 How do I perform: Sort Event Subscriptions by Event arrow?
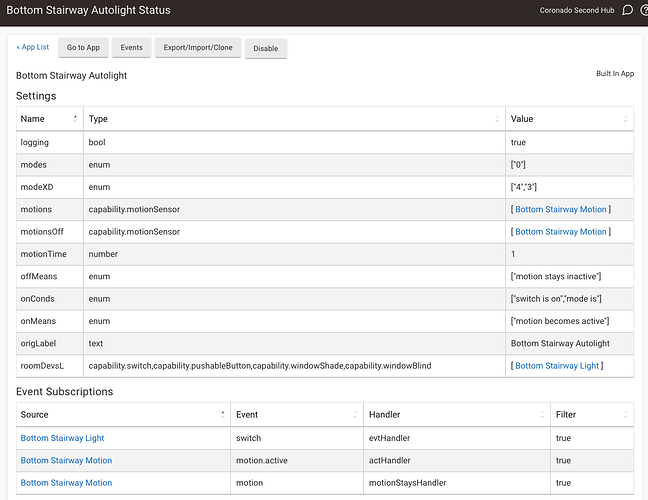point(353,414)
